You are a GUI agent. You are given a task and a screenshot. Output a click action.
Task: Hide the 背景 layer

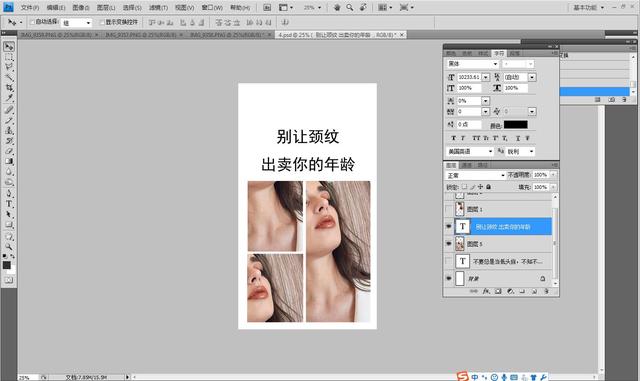449,279
